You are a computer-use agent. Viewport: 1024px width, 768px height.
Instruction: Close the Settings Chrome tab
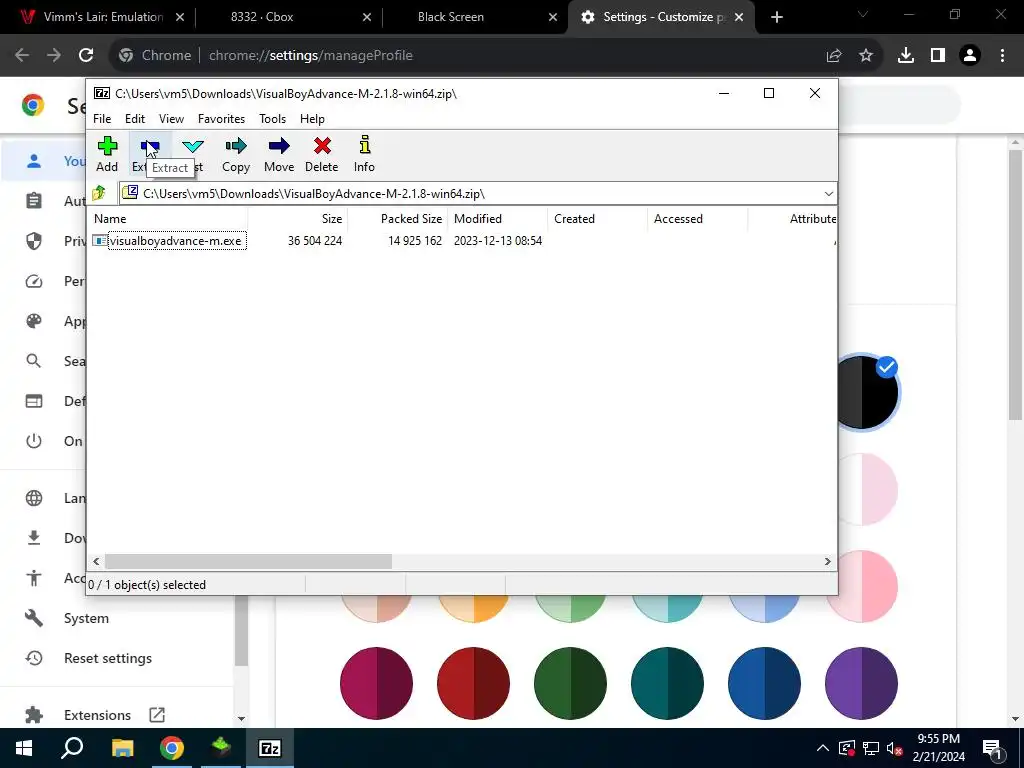(739, 17)
